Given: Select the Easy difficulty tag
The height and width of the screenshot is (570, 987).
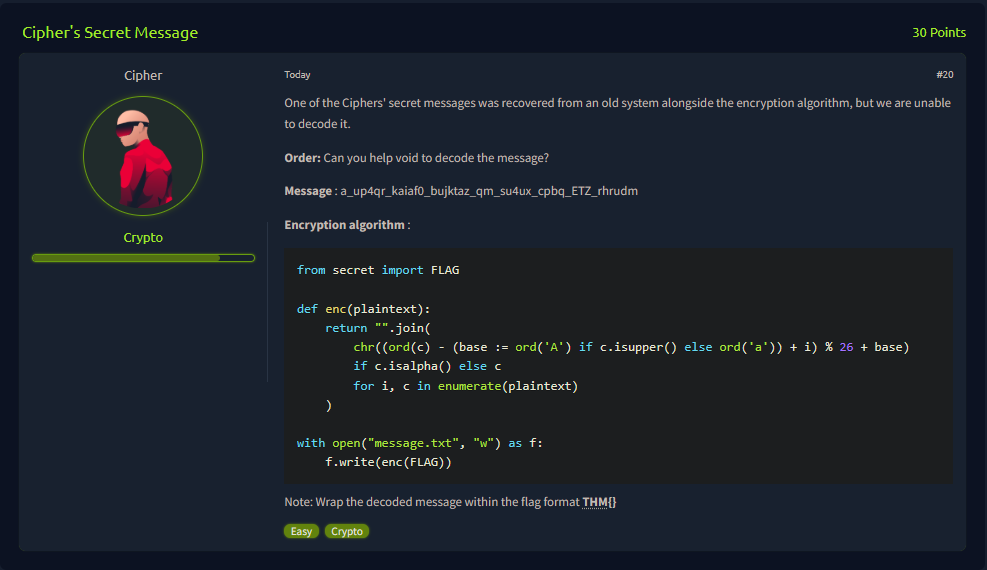Looking at the screenshot, I should coord(301,531).
